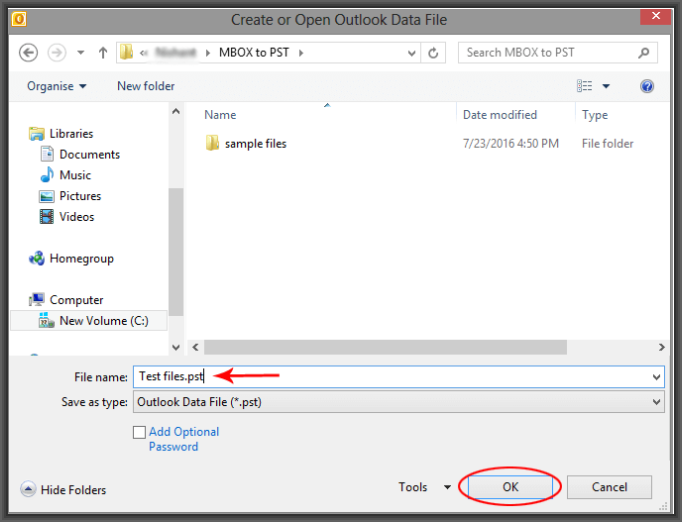Close the dialog with the red X
The height and width of the screenshot is (522, 682).
(656, 17)
